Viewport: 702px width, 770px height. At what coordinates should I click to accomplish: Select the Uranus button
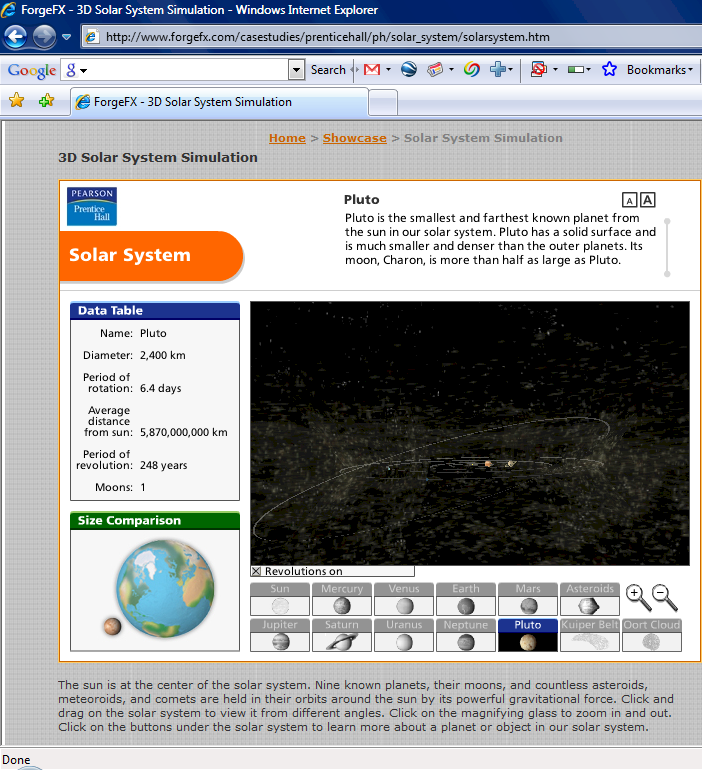(404, 635)
